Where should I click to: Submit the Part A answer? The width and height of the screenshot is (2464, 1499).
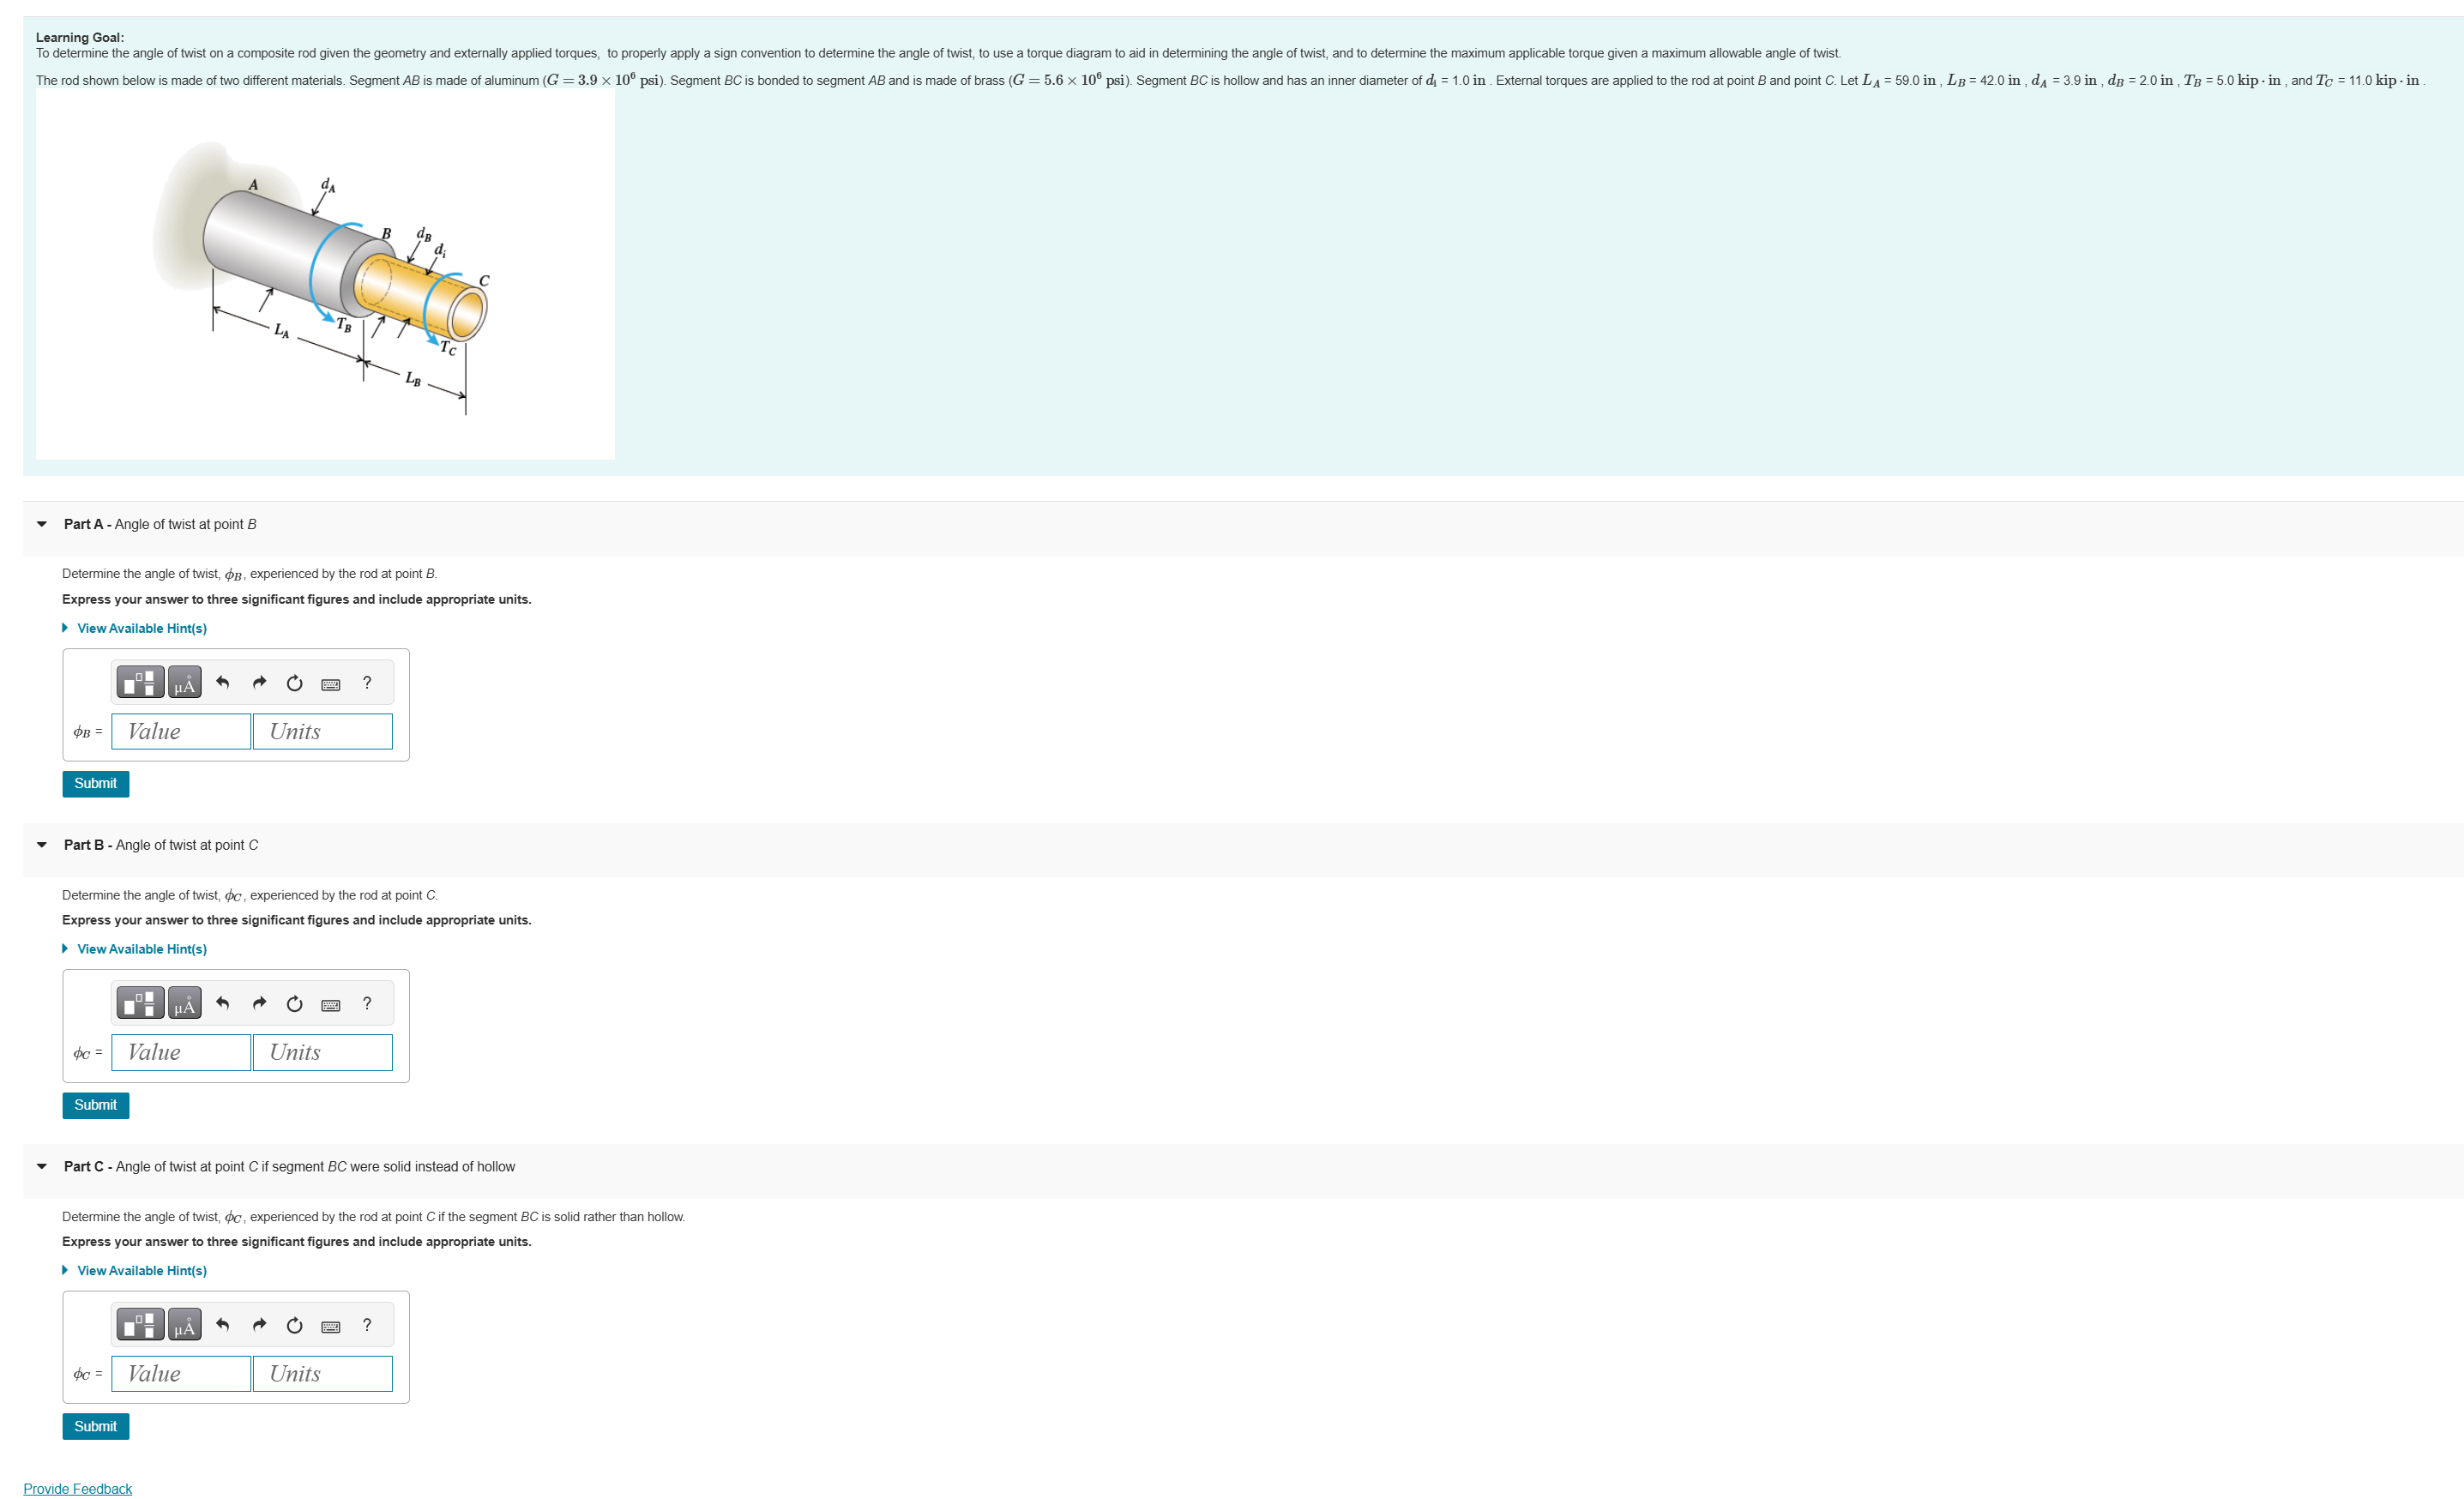click(95, 783)
